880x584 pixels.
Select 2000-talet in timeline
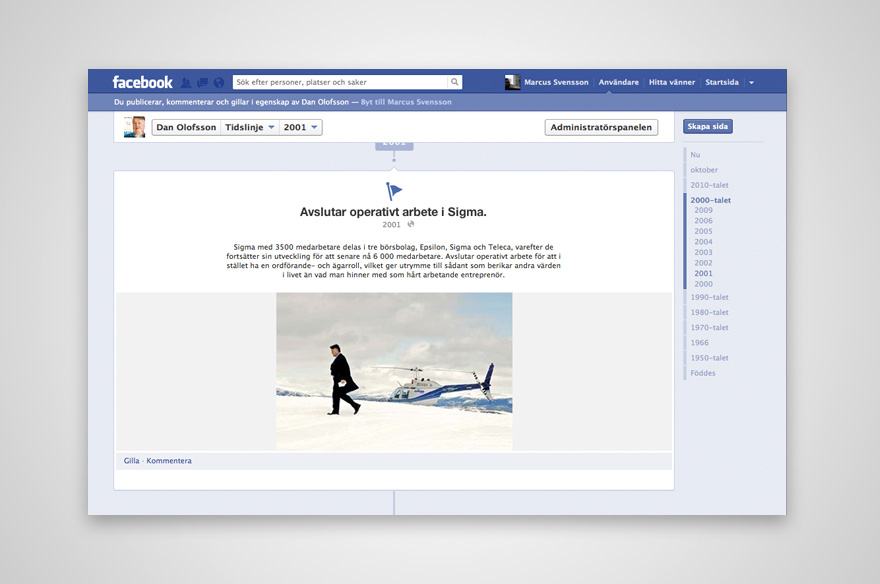711,200
